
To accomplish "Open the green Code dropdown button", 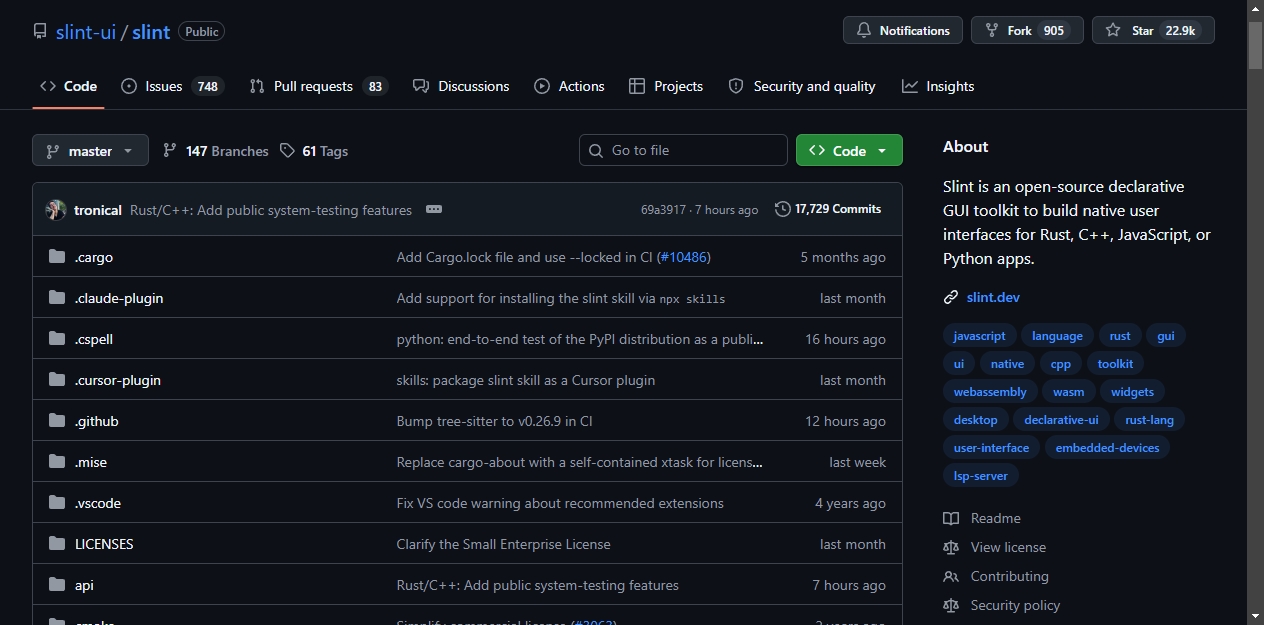I will (849, 150).
